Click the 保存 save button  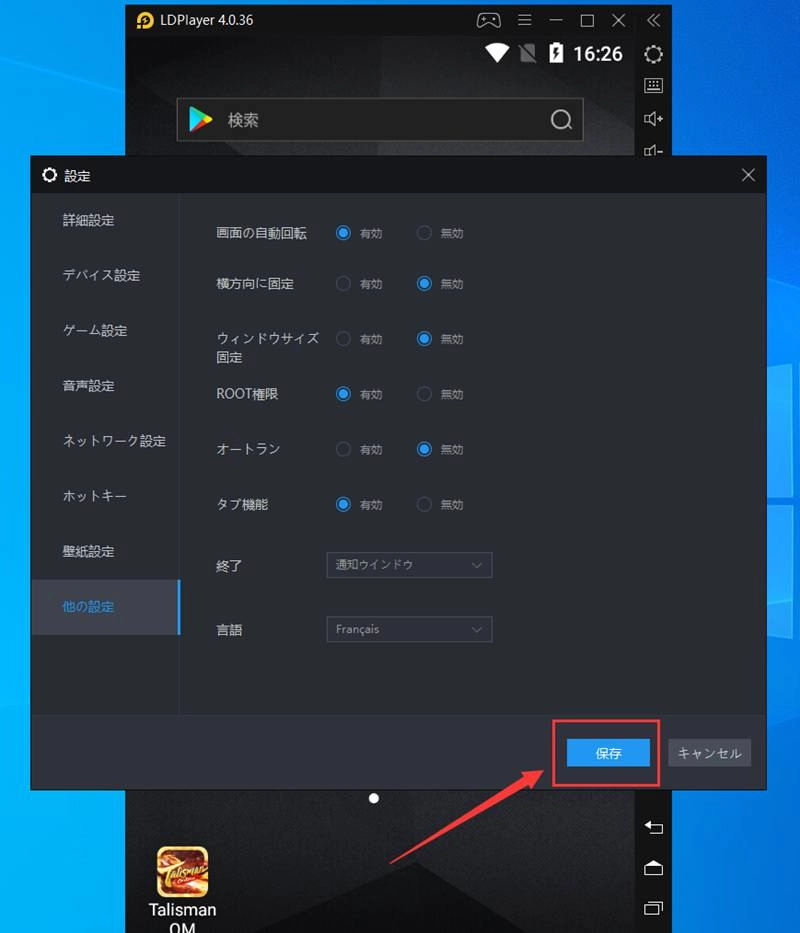coord(608,753)
